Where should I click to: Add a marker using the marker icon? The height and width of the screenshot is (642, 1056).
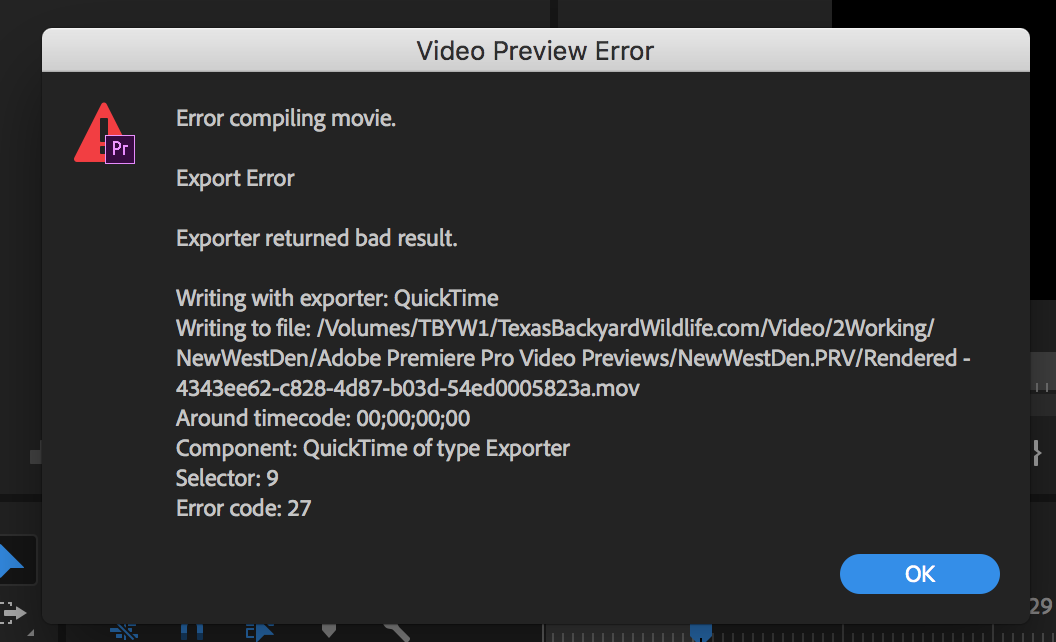point(329,631)
